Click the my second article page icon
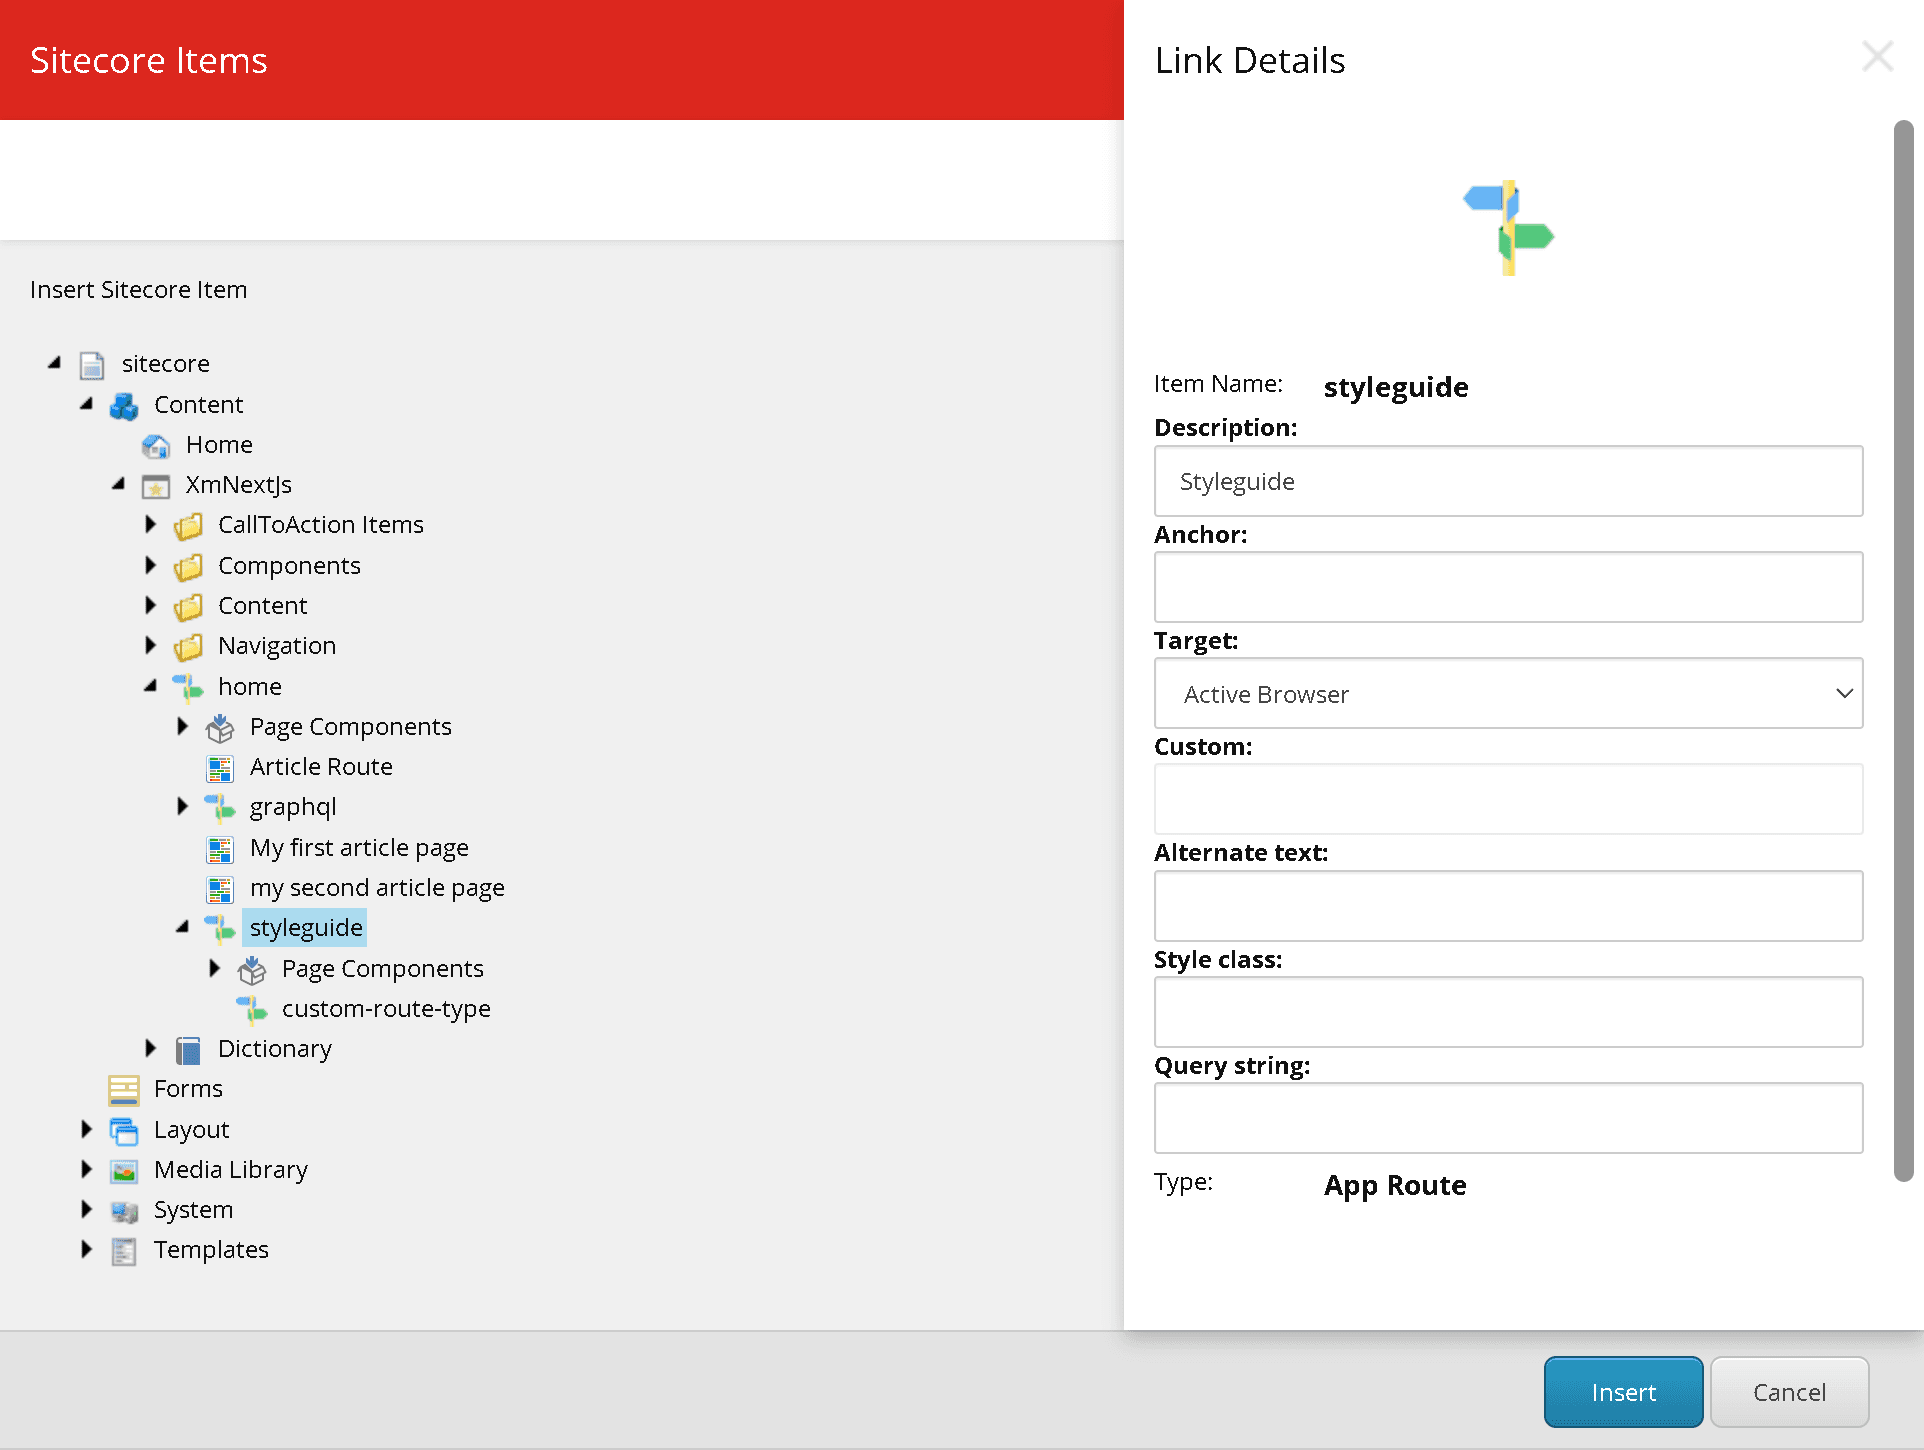This screenshot has height=1450, width=1924. pyautogui.click(x=220, y=889)
